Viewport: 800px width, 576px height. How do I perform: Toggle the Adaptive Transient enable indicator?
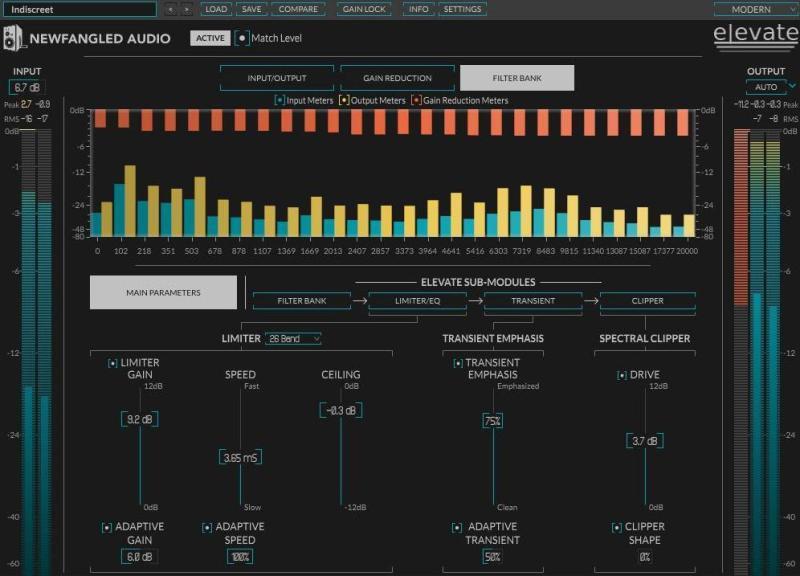457,528
